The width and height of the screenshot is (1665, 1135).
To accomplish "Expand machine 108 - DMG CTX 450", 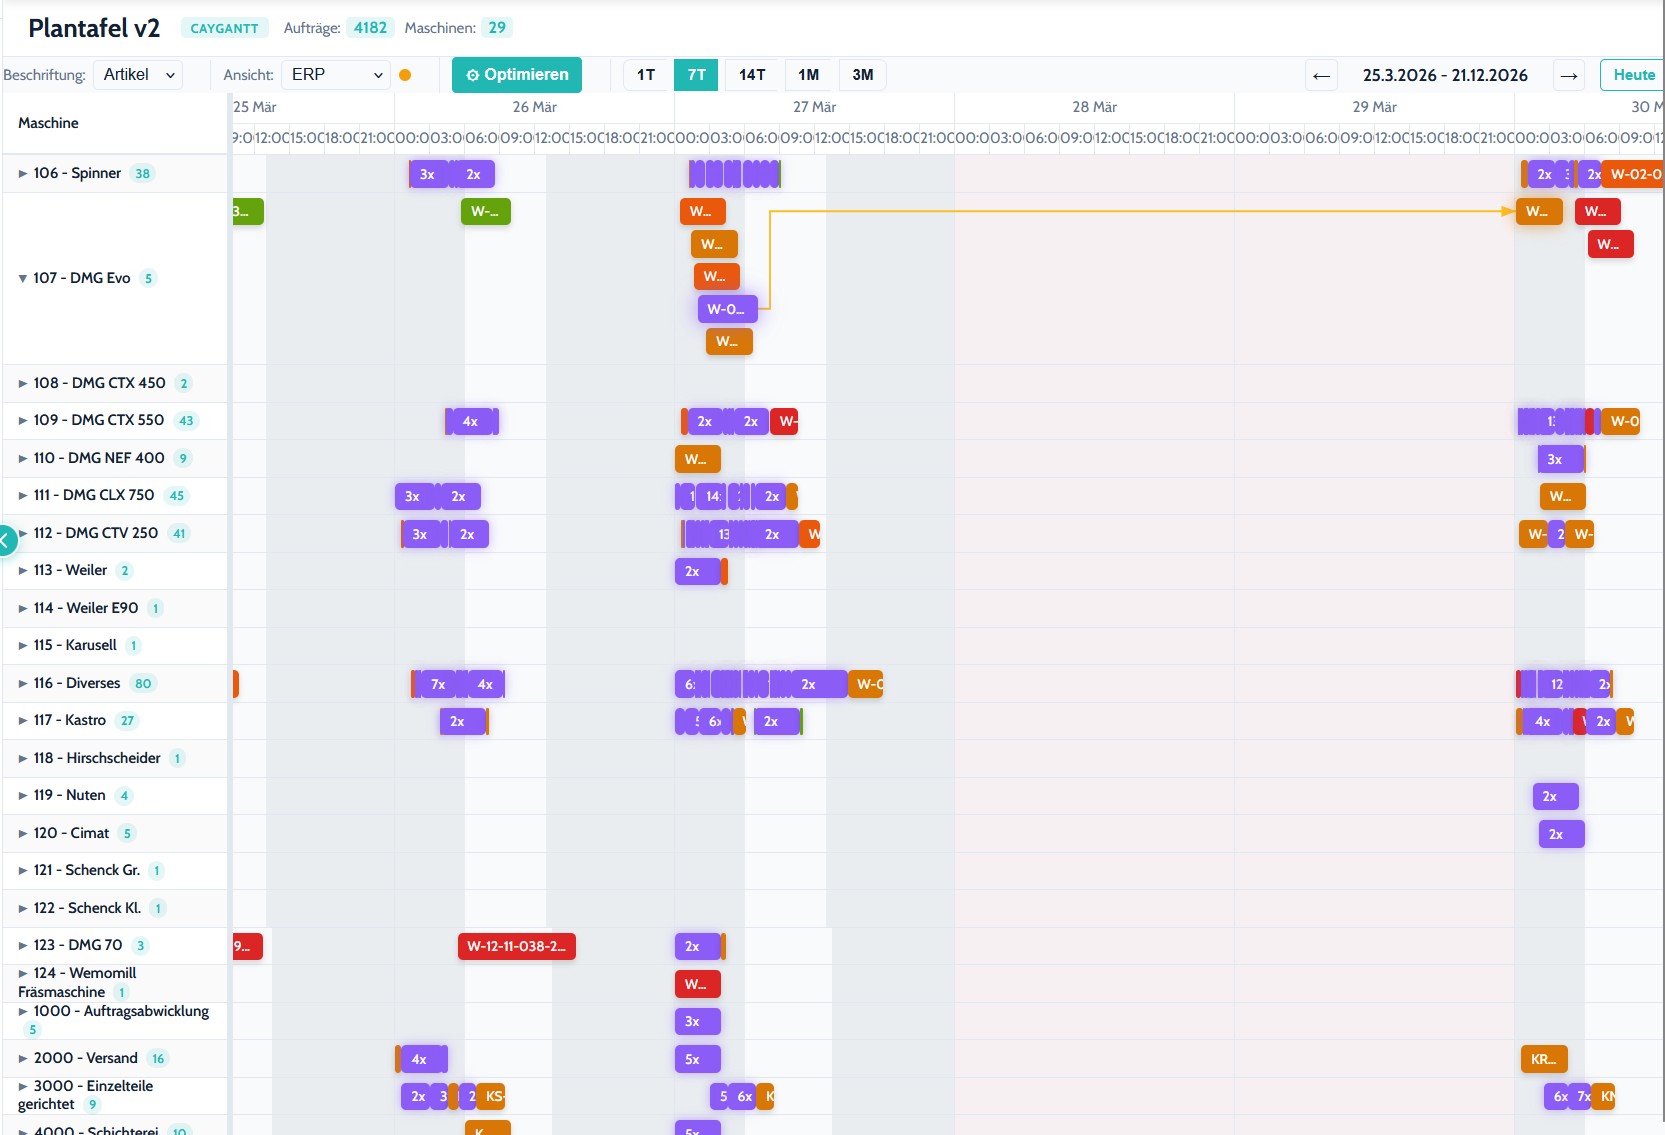I will tap(23, 383).
